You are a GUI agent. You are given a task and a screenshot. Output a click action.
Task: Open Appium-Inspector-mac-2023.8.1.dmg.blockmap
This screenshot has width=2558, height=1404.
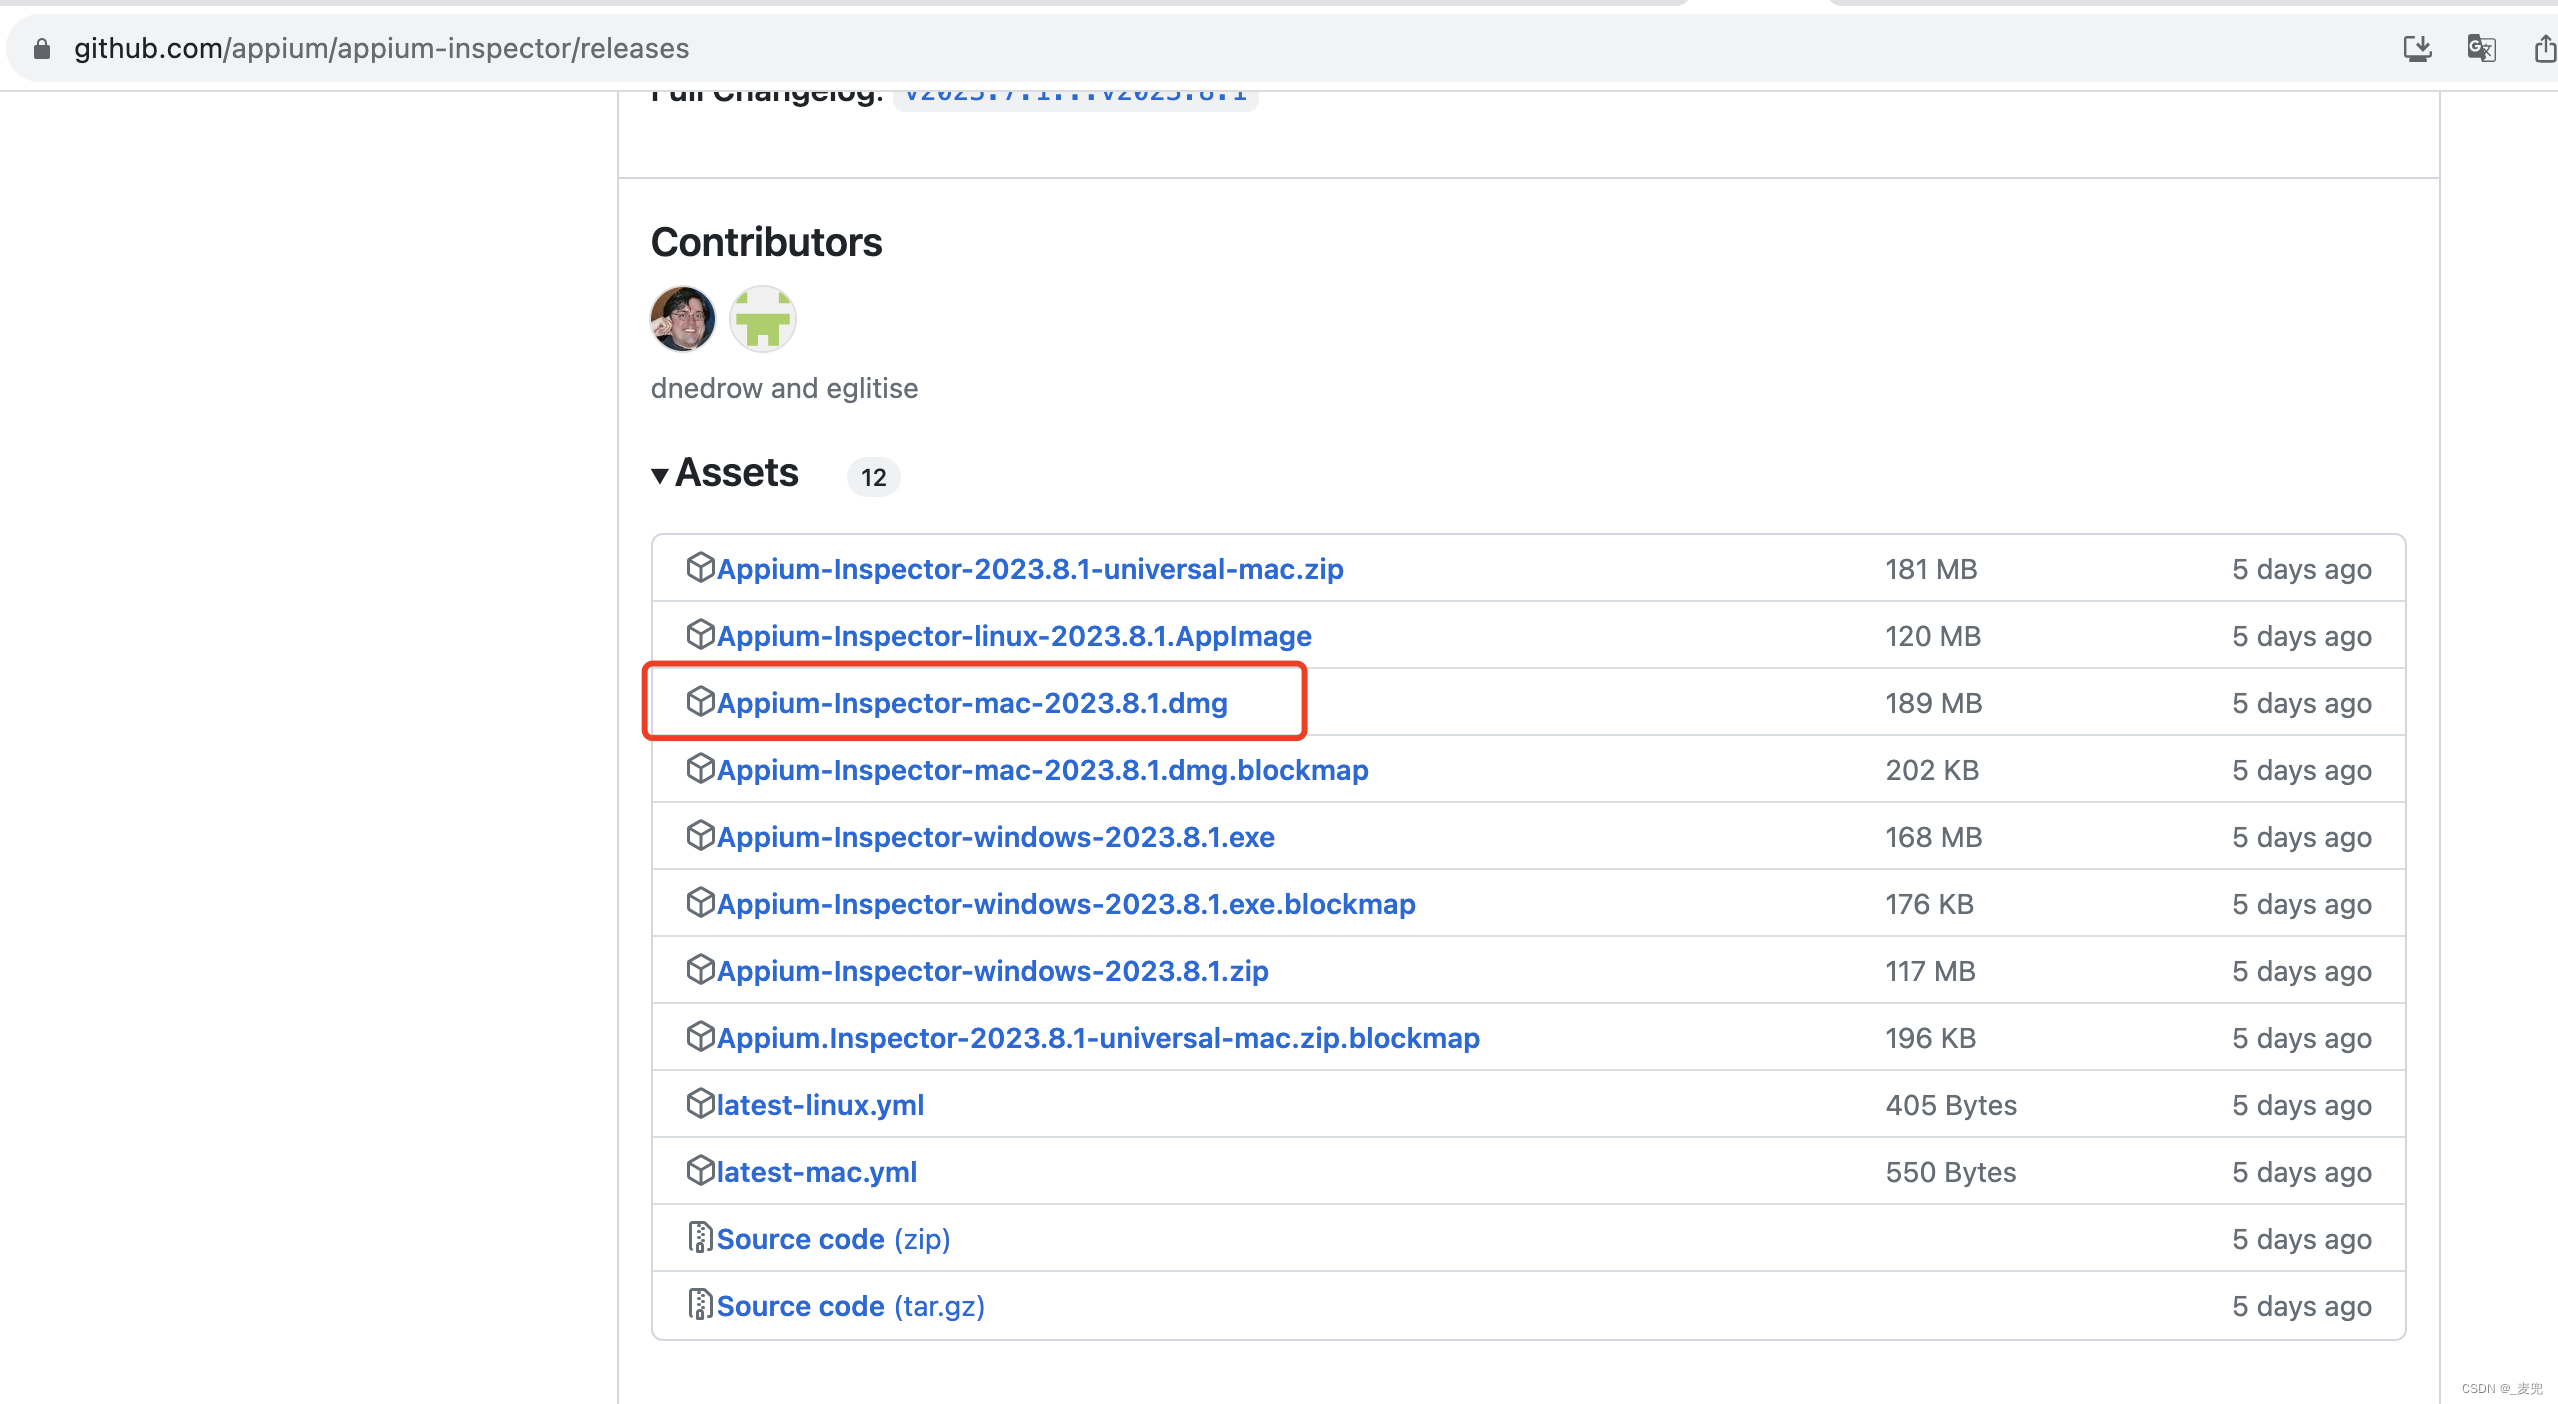[x=1042, y=769]
